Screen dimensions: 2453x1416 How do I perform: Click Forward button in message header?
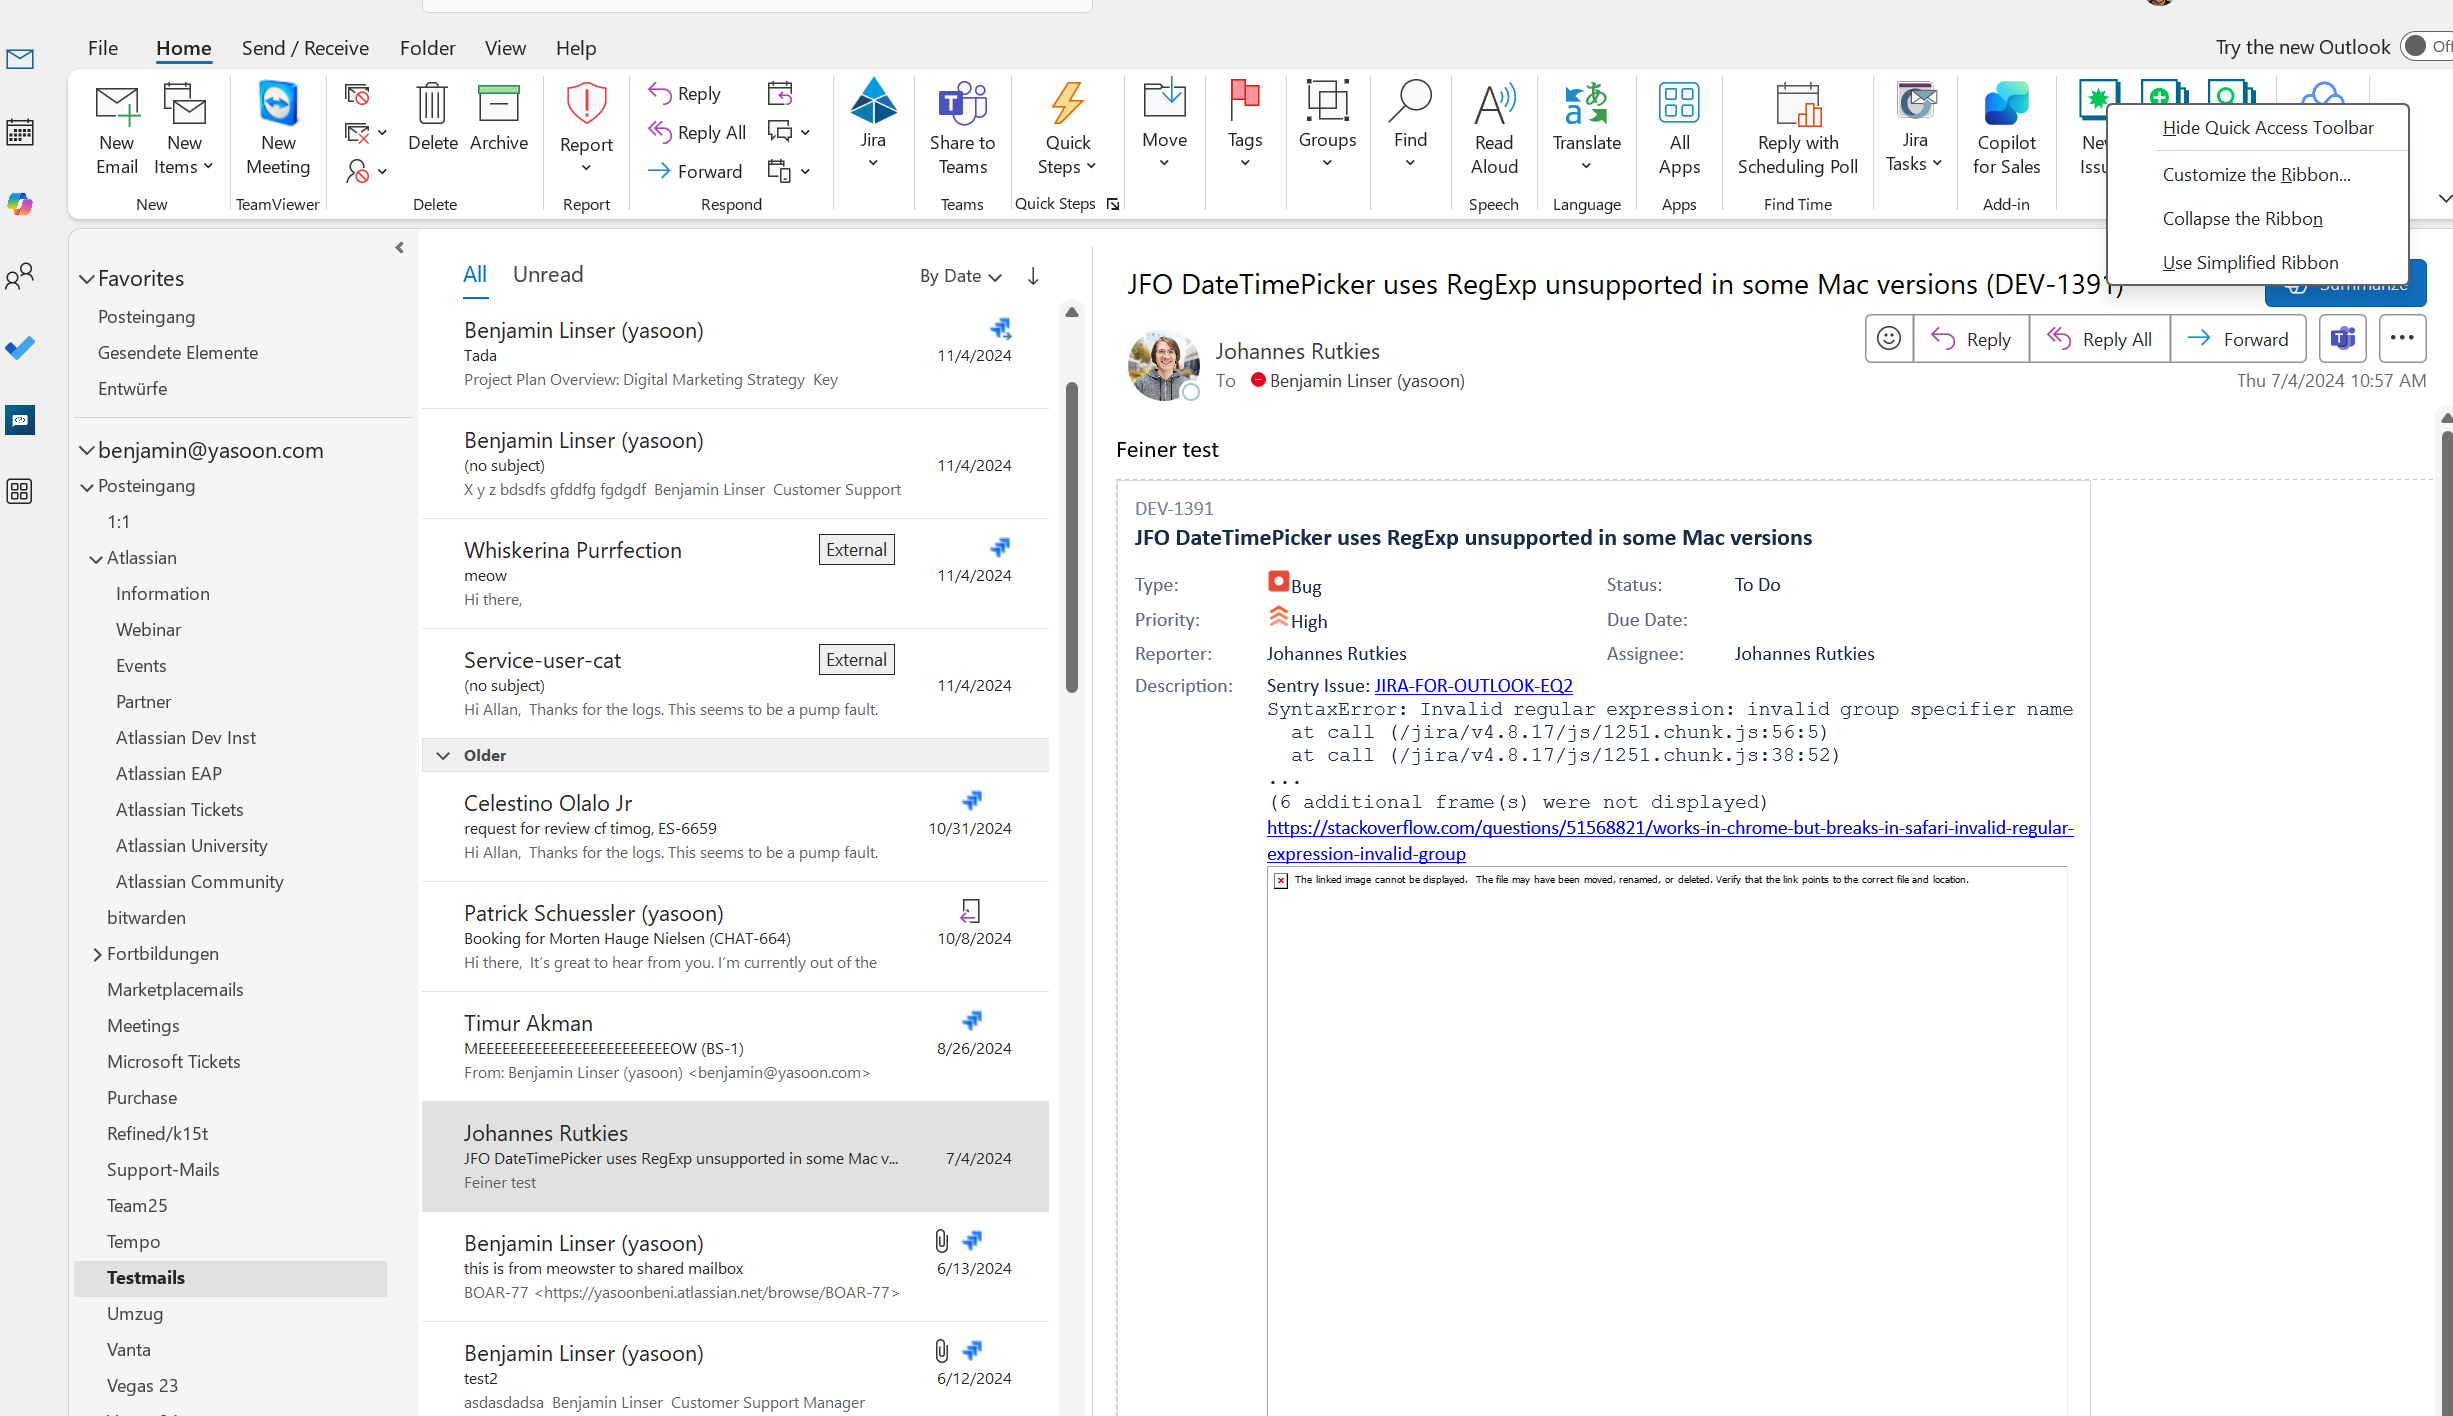pyautogui.click(x=2238, y=339)
